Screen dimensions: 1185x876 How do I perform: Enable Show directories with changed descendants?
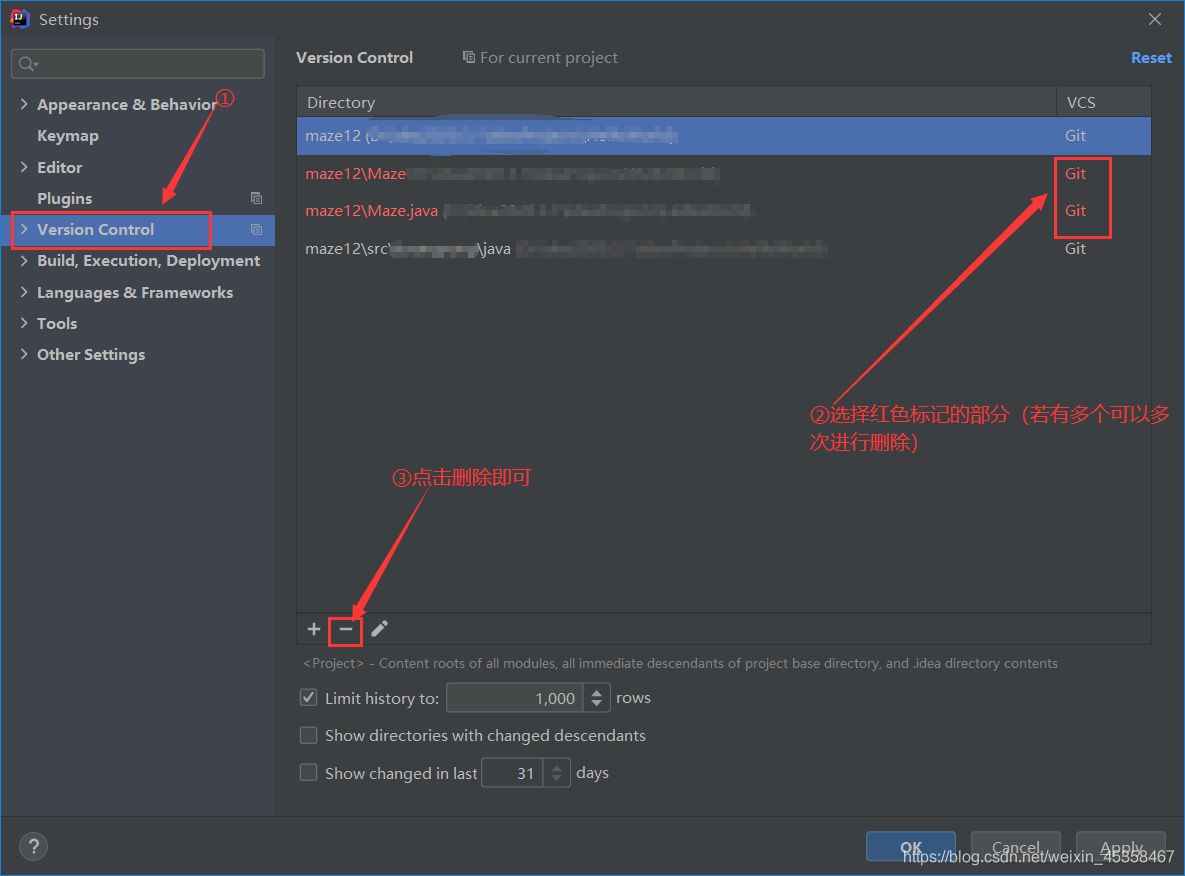tap(309, 735)
